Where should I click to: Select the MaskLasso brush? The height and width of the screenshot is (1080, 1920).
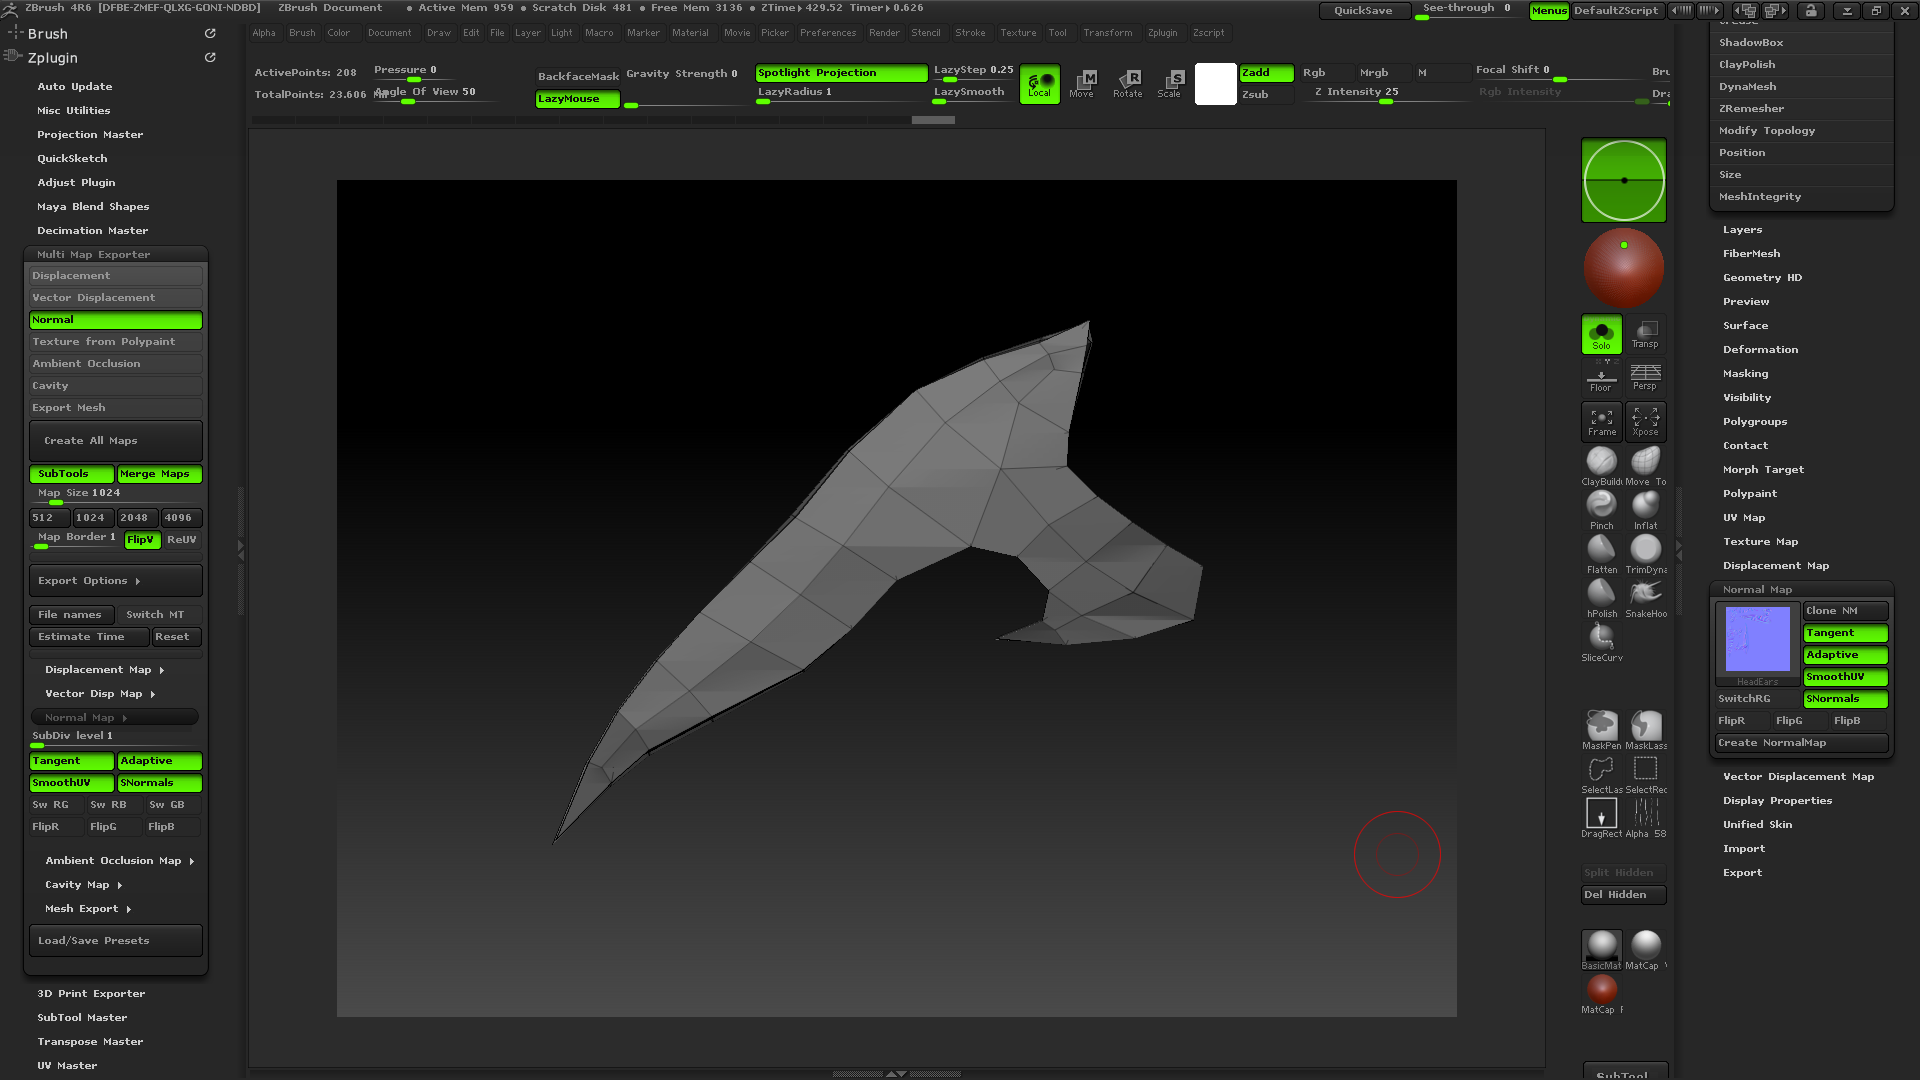(1645, 729)
